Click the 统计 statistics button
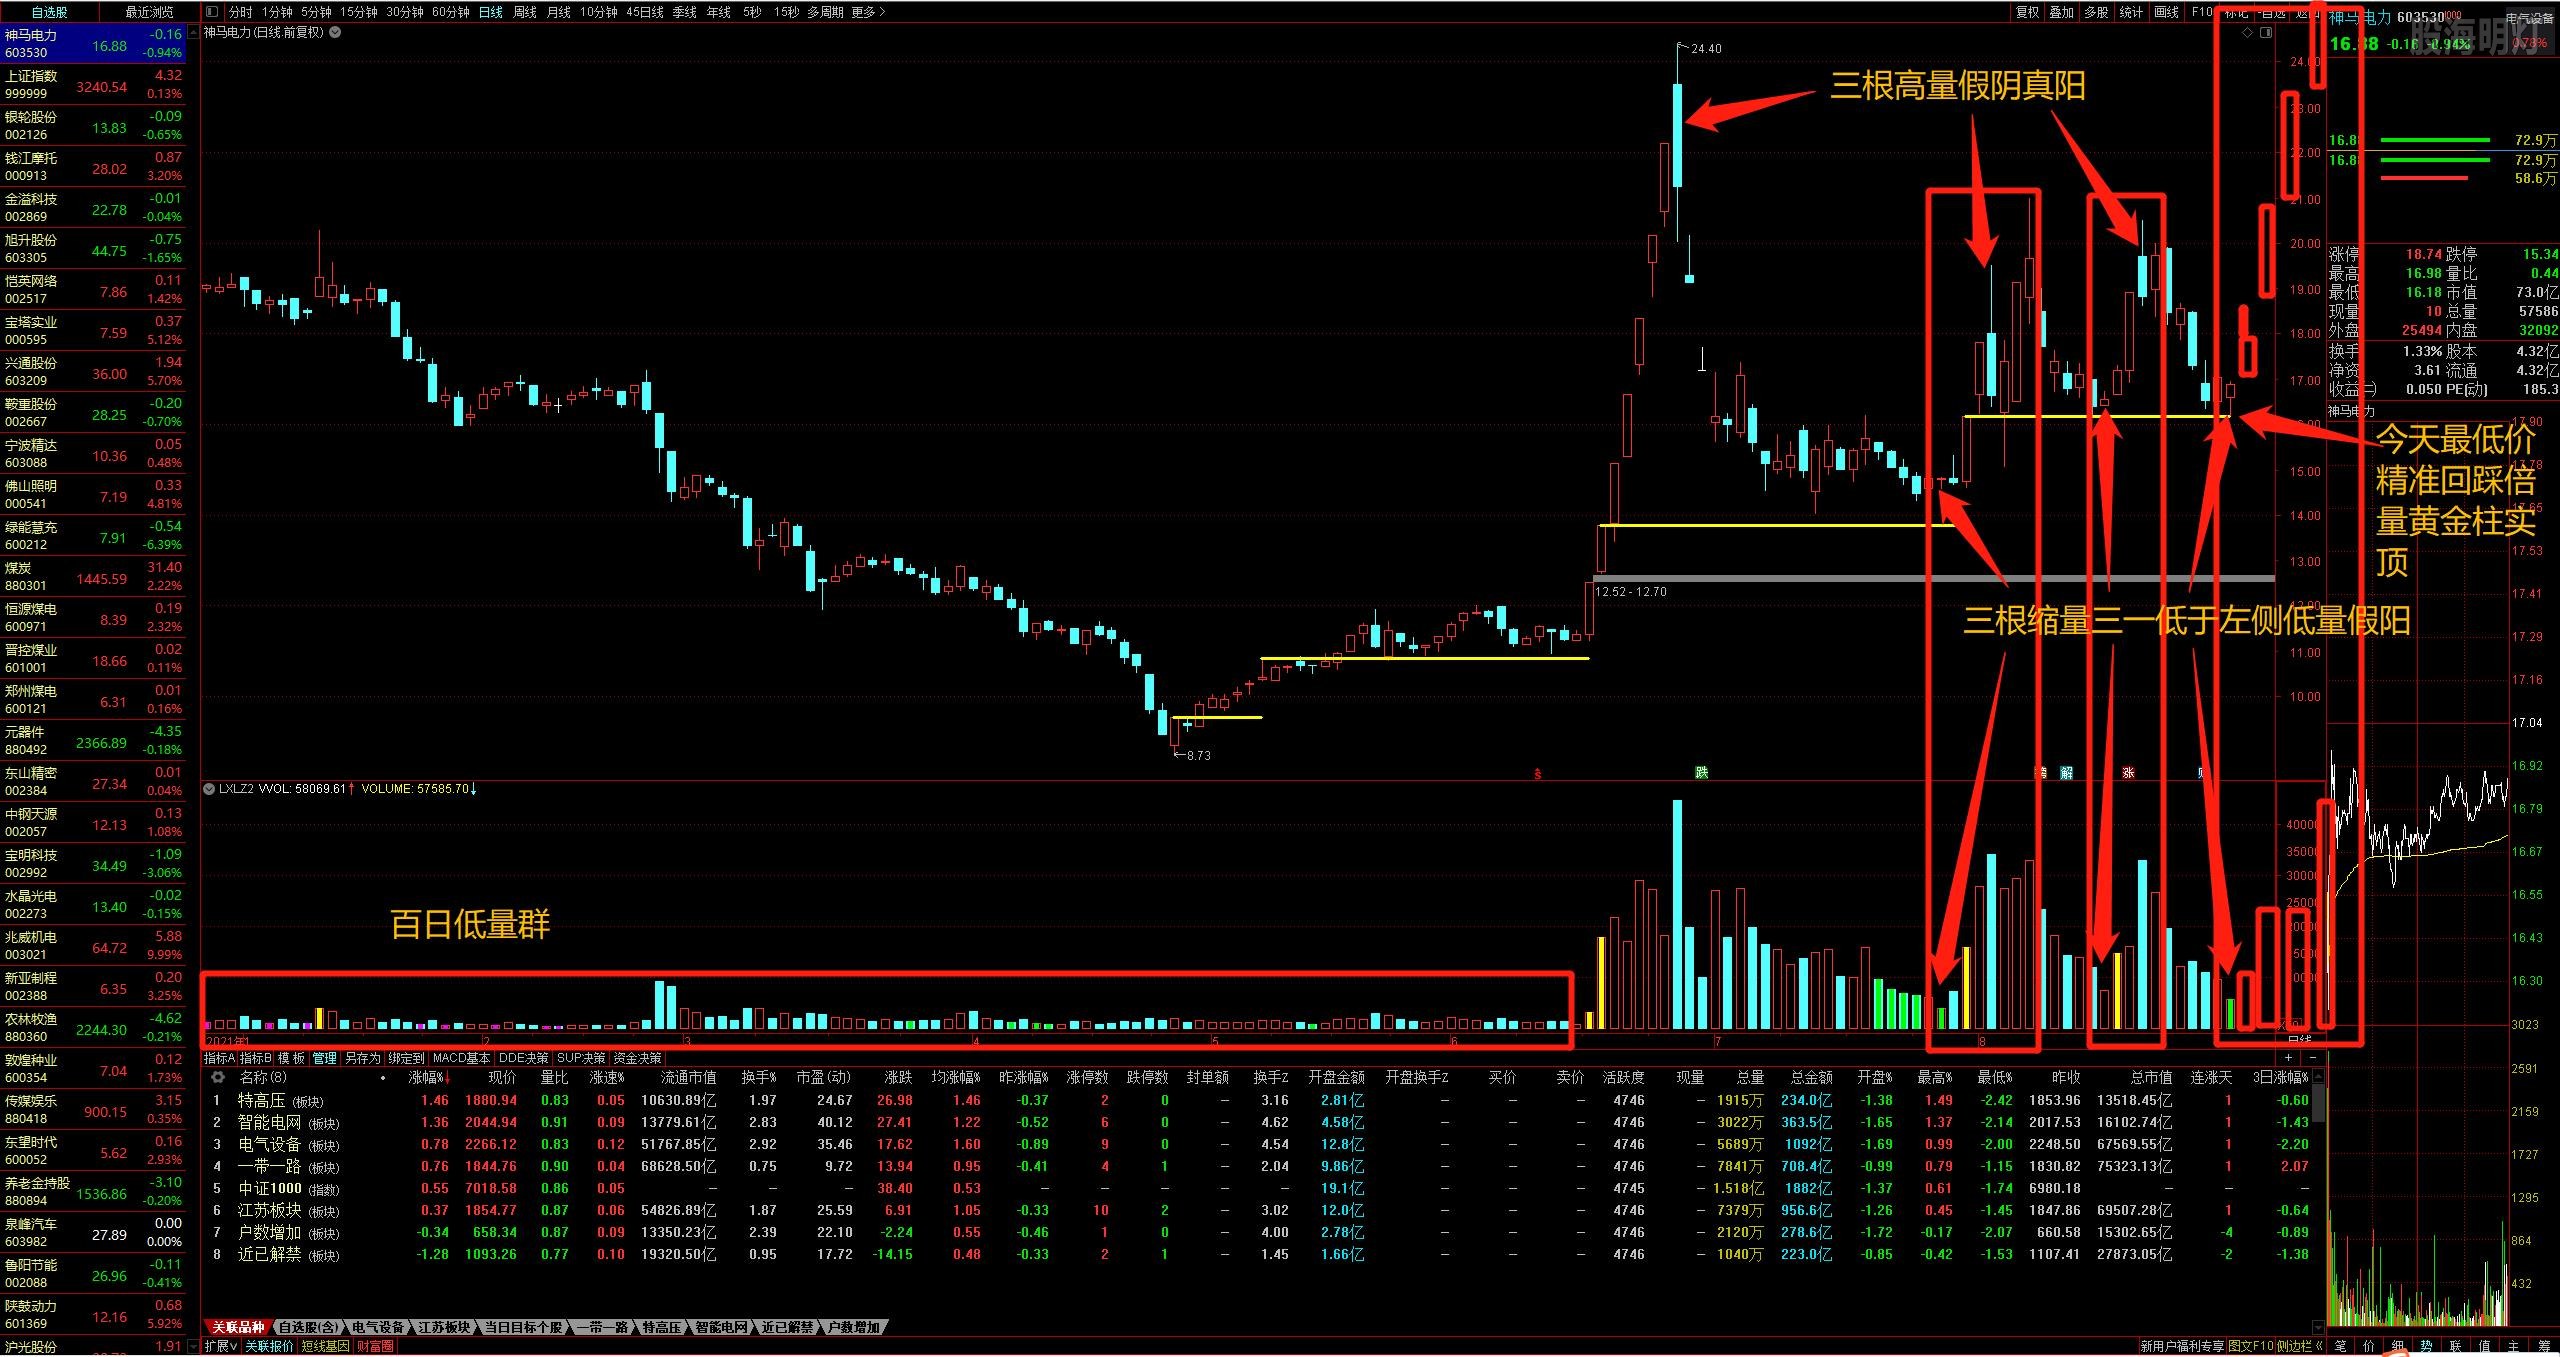This screenshot has height=1357, width=2560. [2132, 12]
